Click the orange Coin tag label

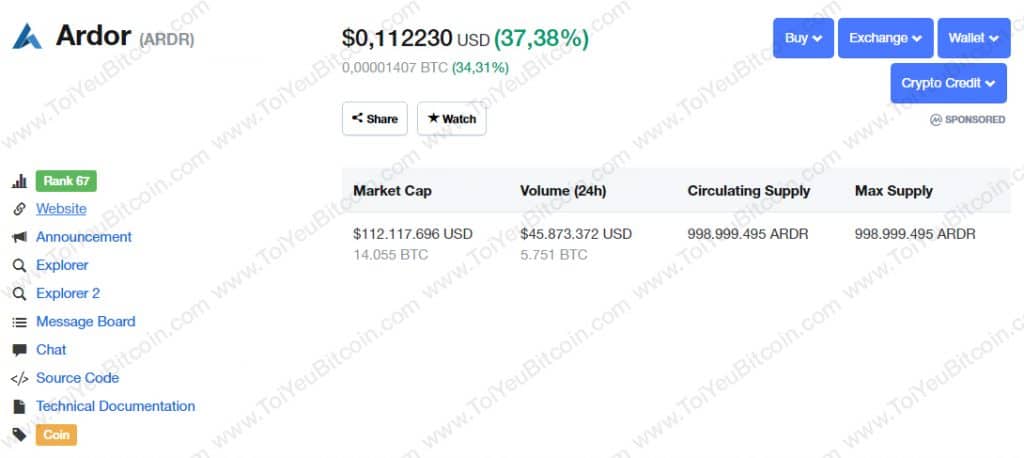tap(56, 434)
